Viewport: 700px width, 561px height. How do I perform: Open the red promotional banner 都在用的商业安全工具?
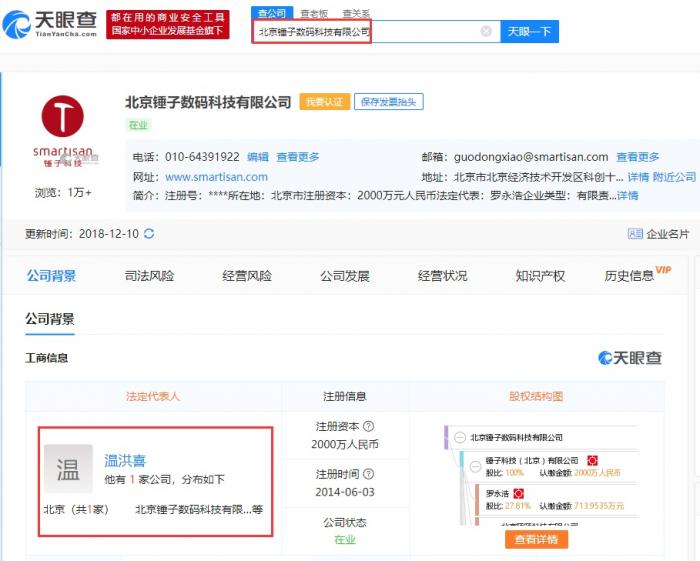(168, 24)
